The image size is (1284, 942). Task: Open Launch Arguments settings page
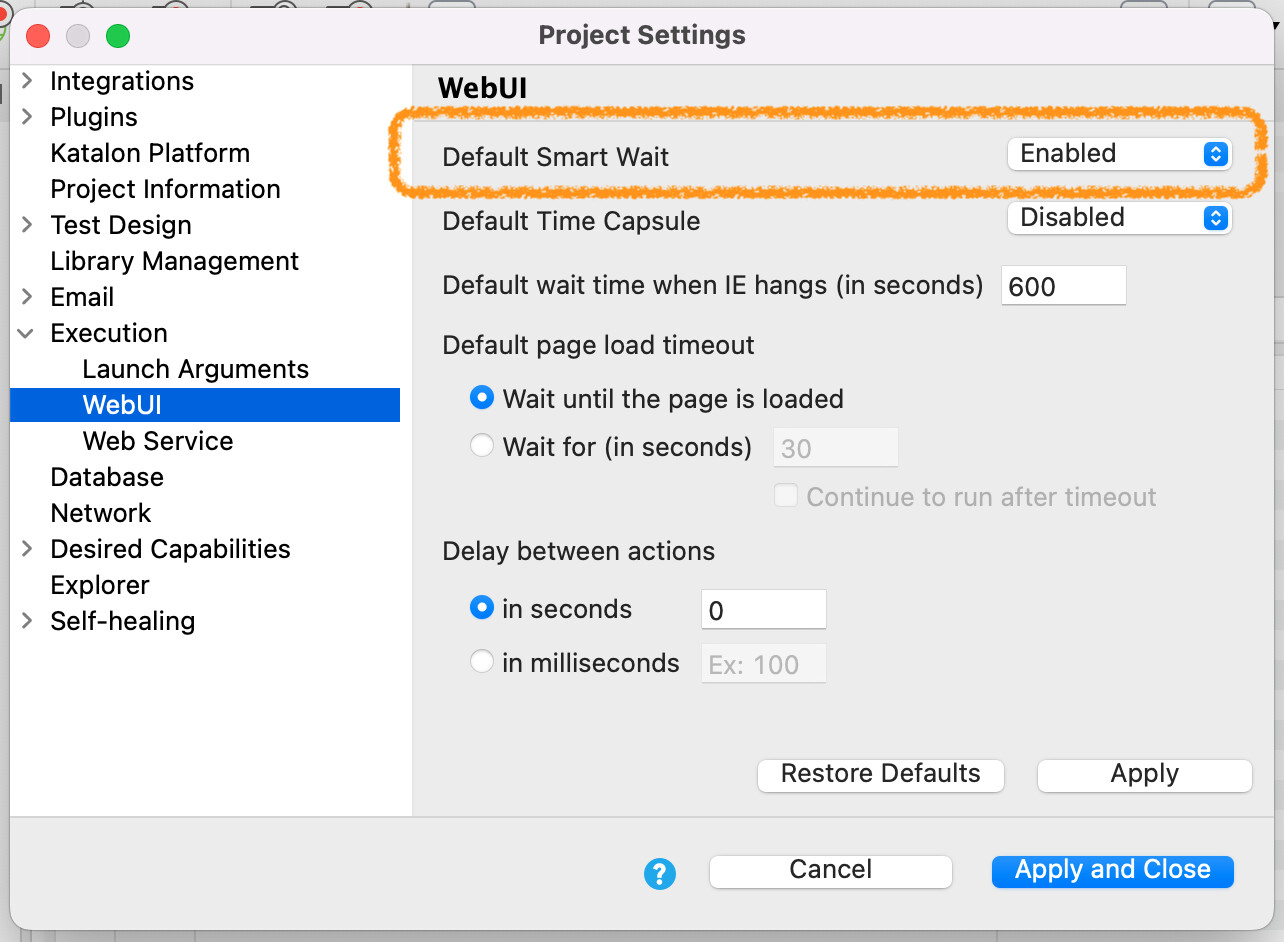pos(195,369)
